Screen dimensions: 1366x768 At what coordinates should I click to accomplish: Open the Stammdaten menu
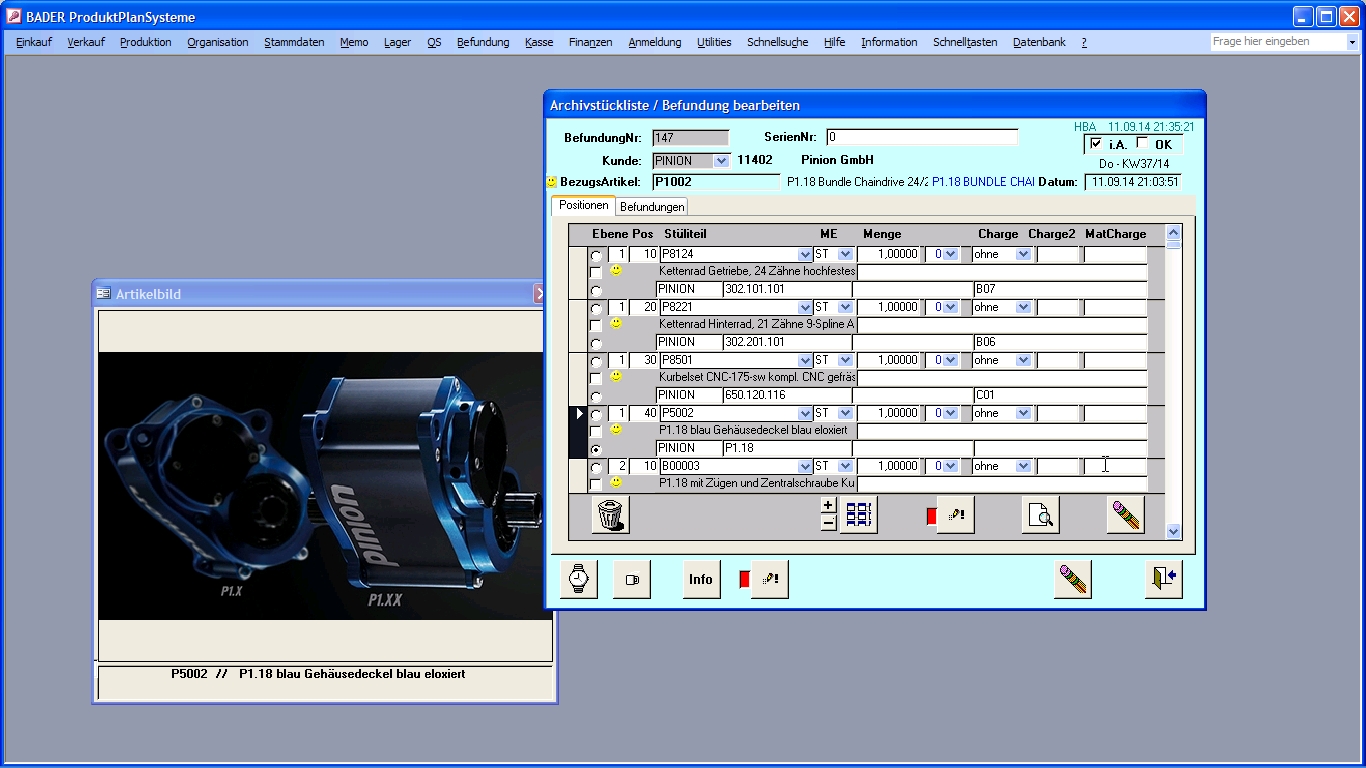point(294,42)
